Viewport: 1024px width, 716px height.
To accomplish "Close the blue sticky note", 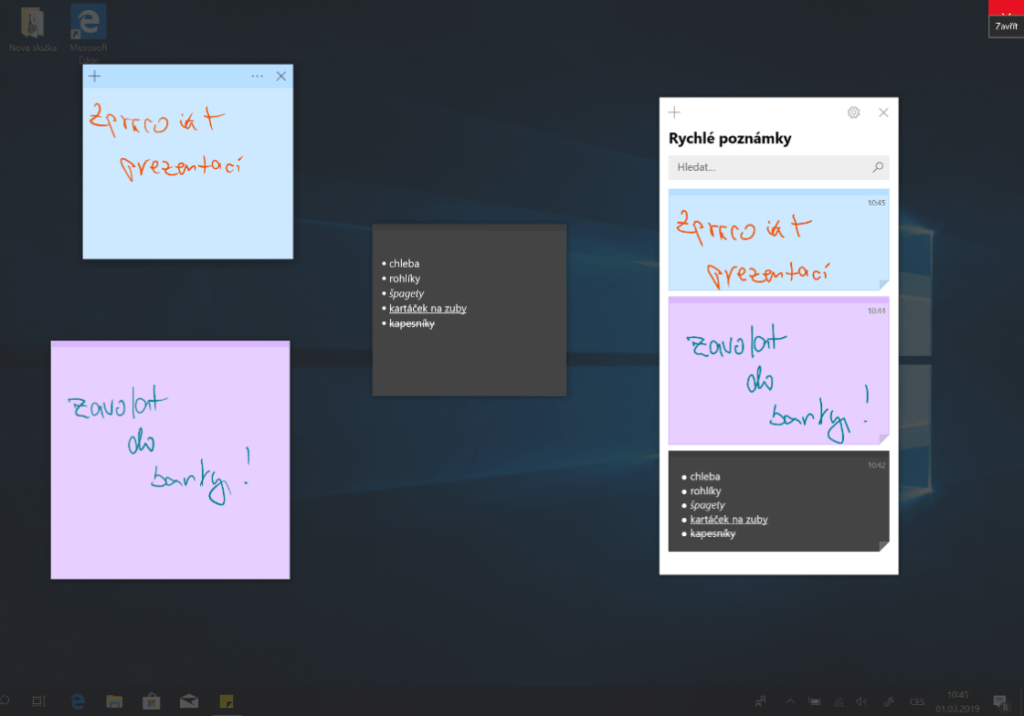I will [x=281, y=76].
